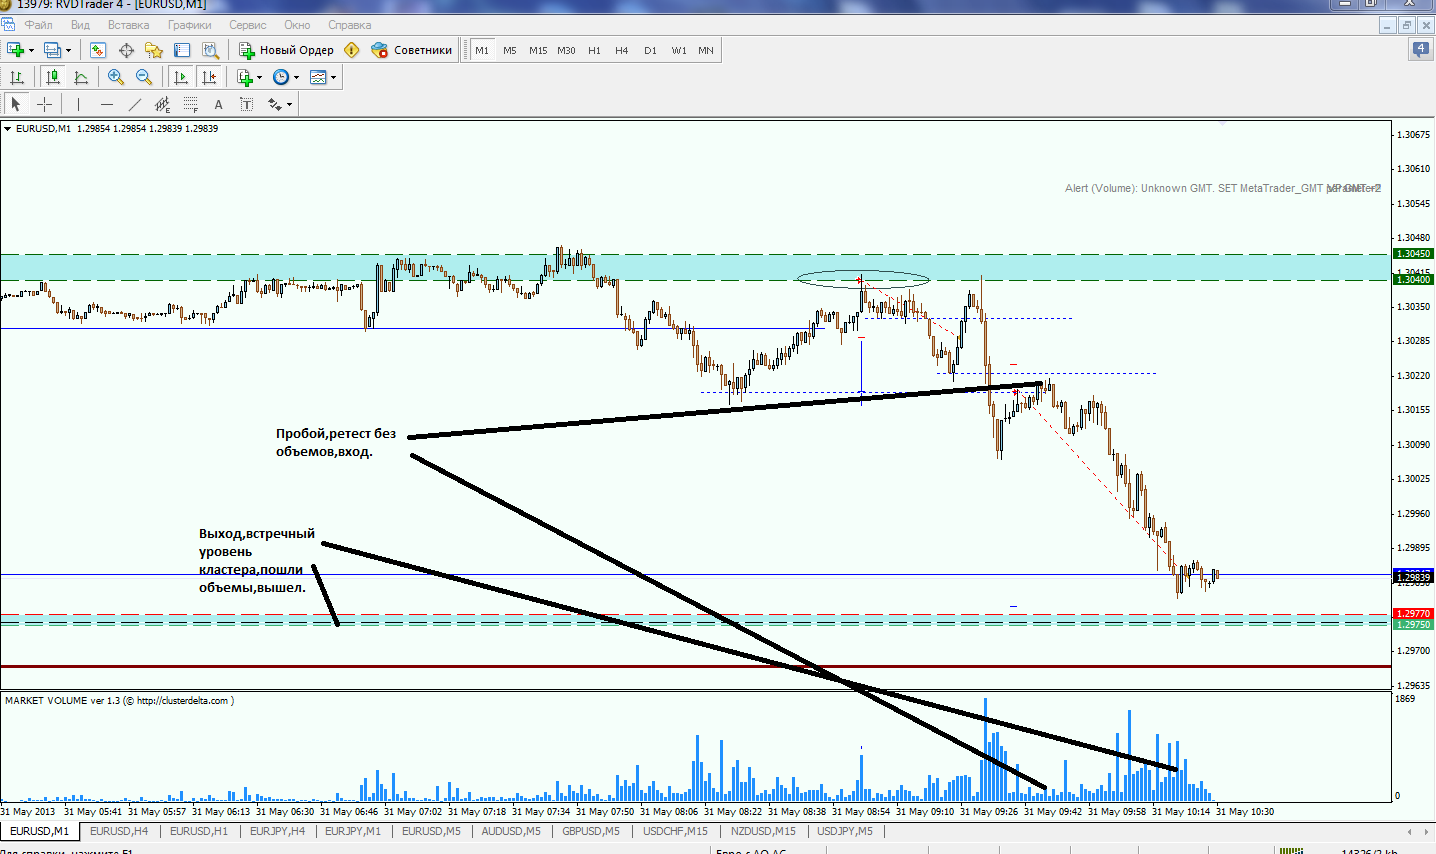Expand the EURUSD,M1 chart title triangle
The width and height of the screenshot is (1436, 854).
click(8, 128)
